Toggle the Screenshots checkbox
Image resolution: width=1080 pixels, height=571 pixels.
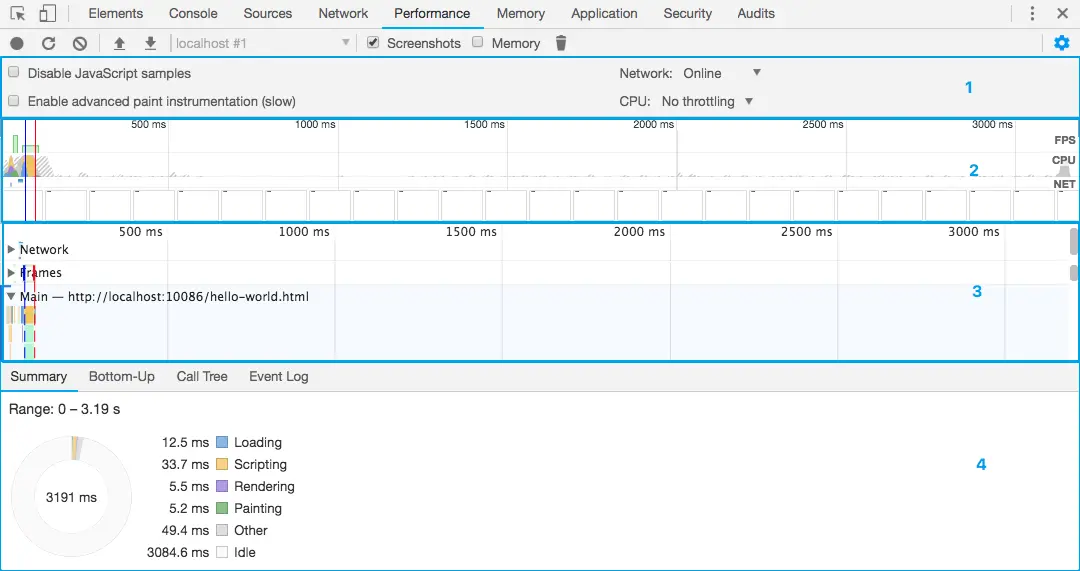[x=373, y=42]
